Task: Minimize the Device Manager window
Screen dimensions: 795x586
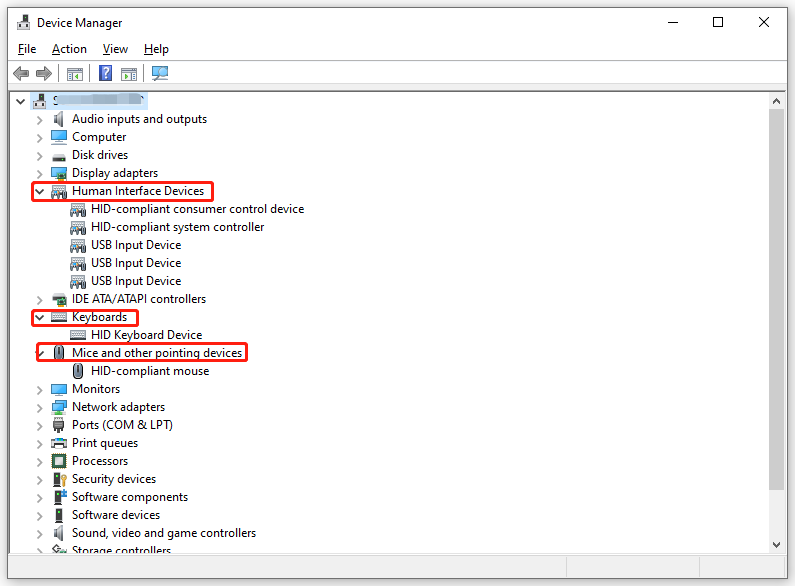Action: click(x=673, y=22)
